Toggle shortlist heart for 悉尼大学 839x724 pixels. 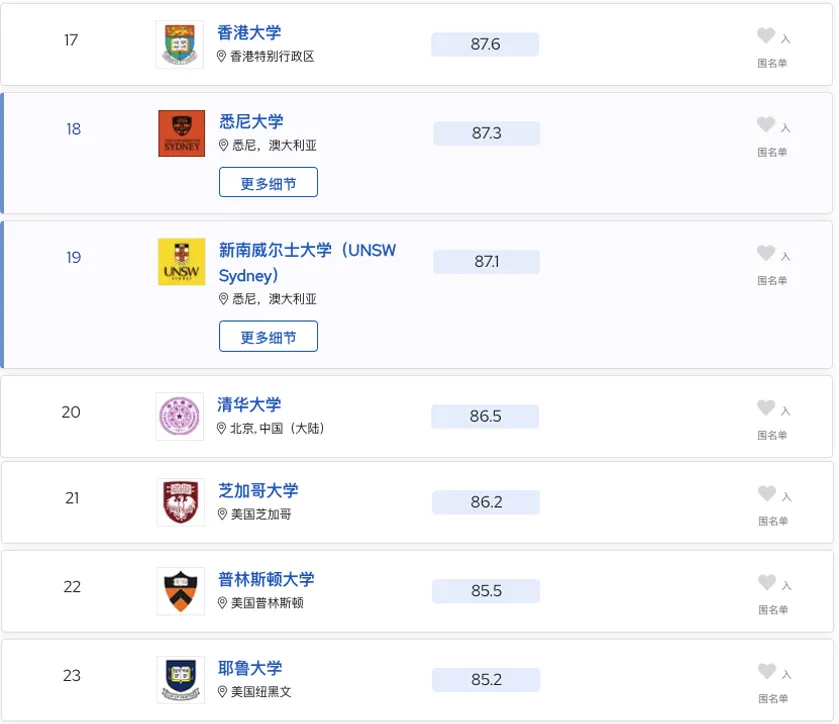coord(766,125)
